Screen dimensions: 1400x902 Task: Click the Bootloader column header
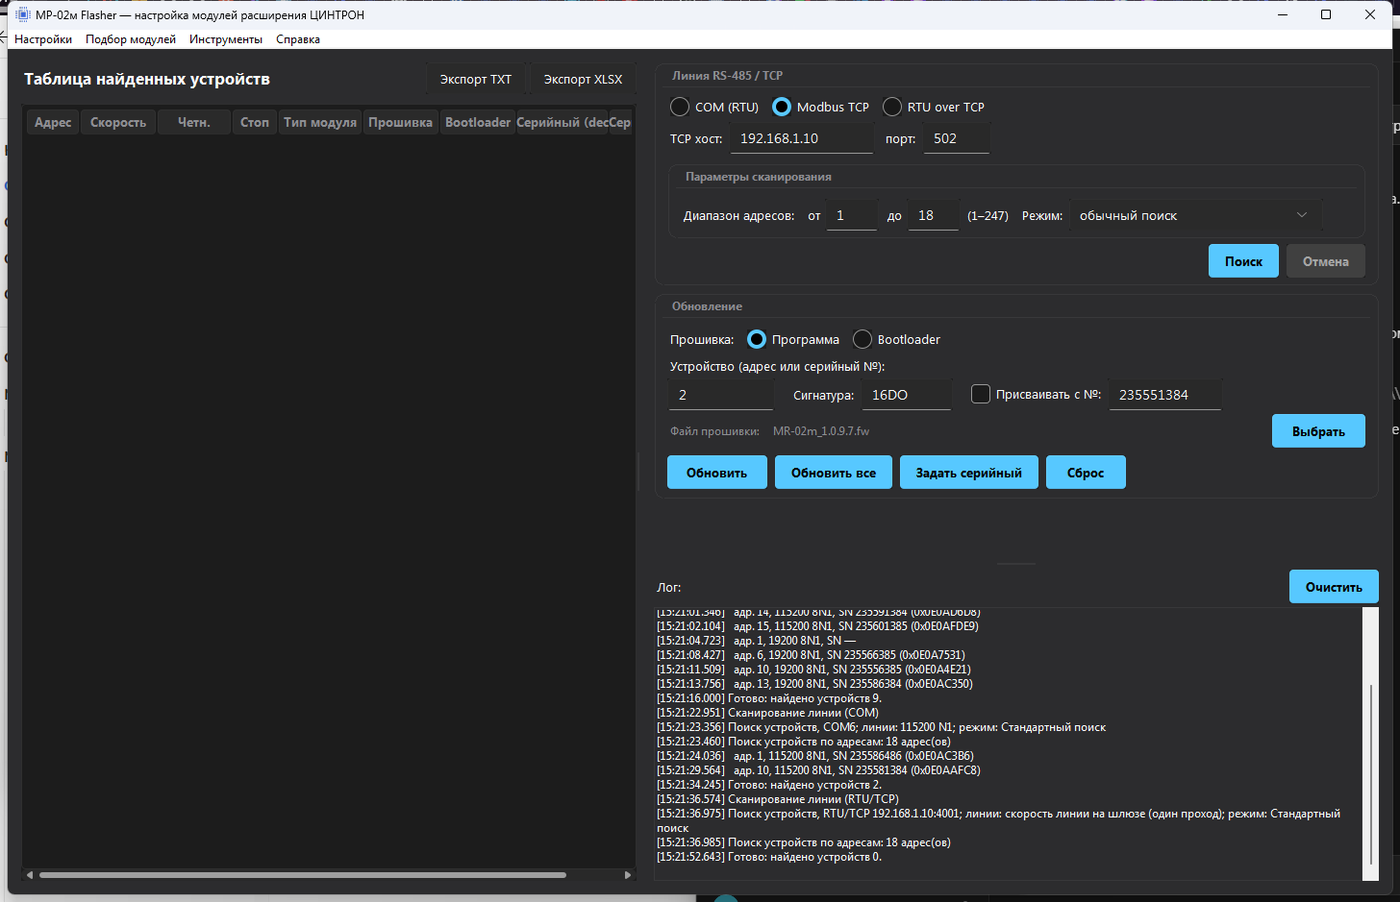(x=478, y=122)
